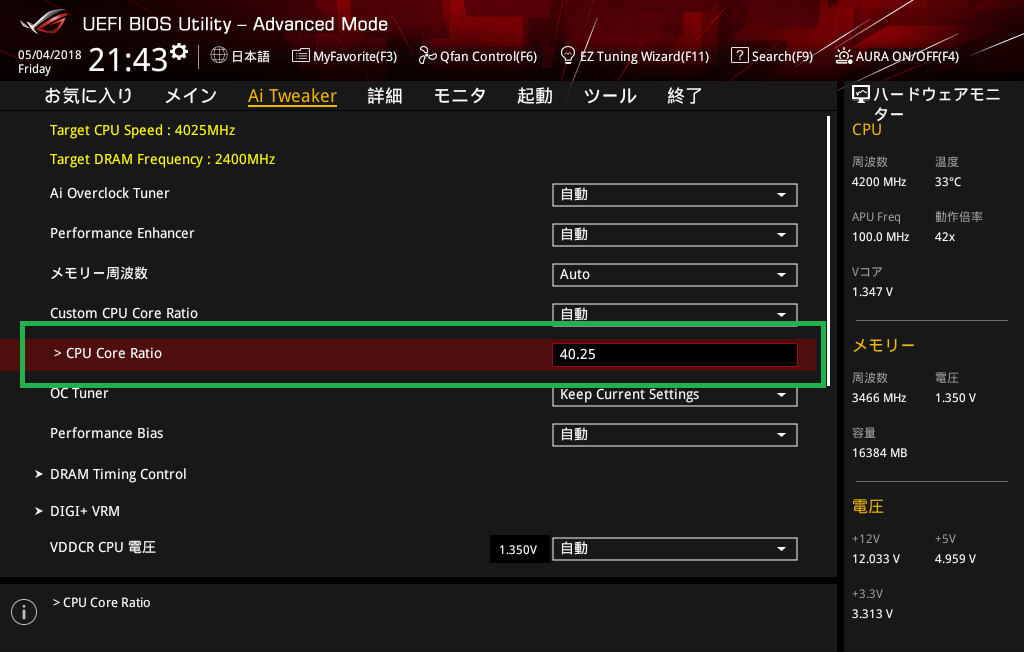
Task: Click the MyFavorite(F3) label
Action: coord(355,56)
